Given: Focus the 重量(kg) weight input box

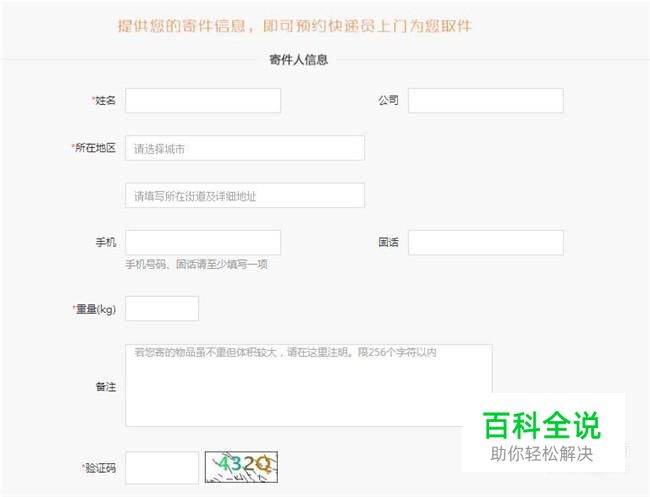Looking at the screenshot, I should pos(162,308).
